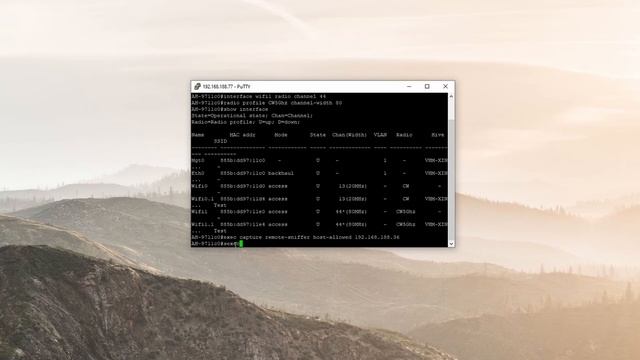Click the 'Wifi1.1' interface name

pos(202,224)
